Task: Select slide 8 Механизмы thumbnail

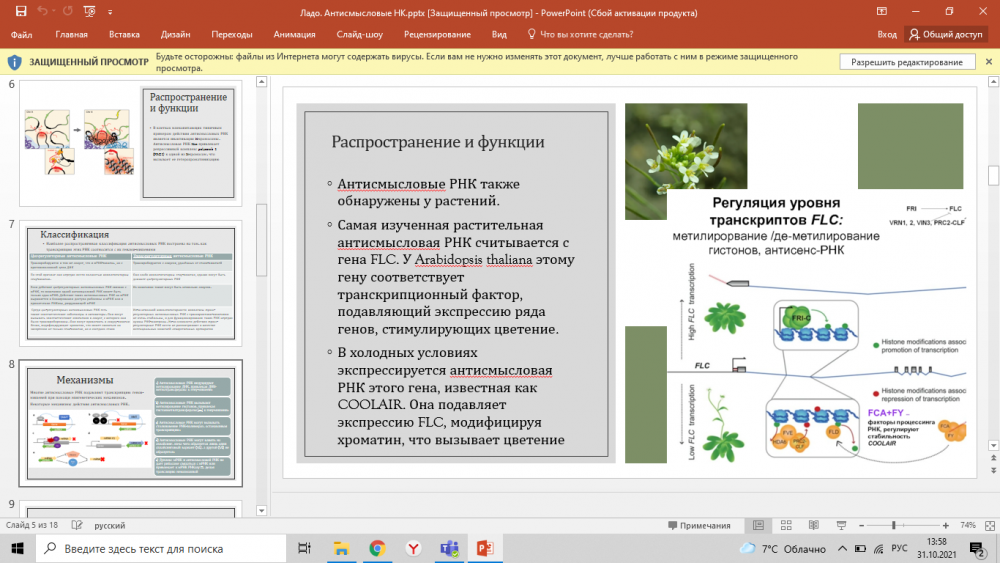Action: (x=130, y=421)
